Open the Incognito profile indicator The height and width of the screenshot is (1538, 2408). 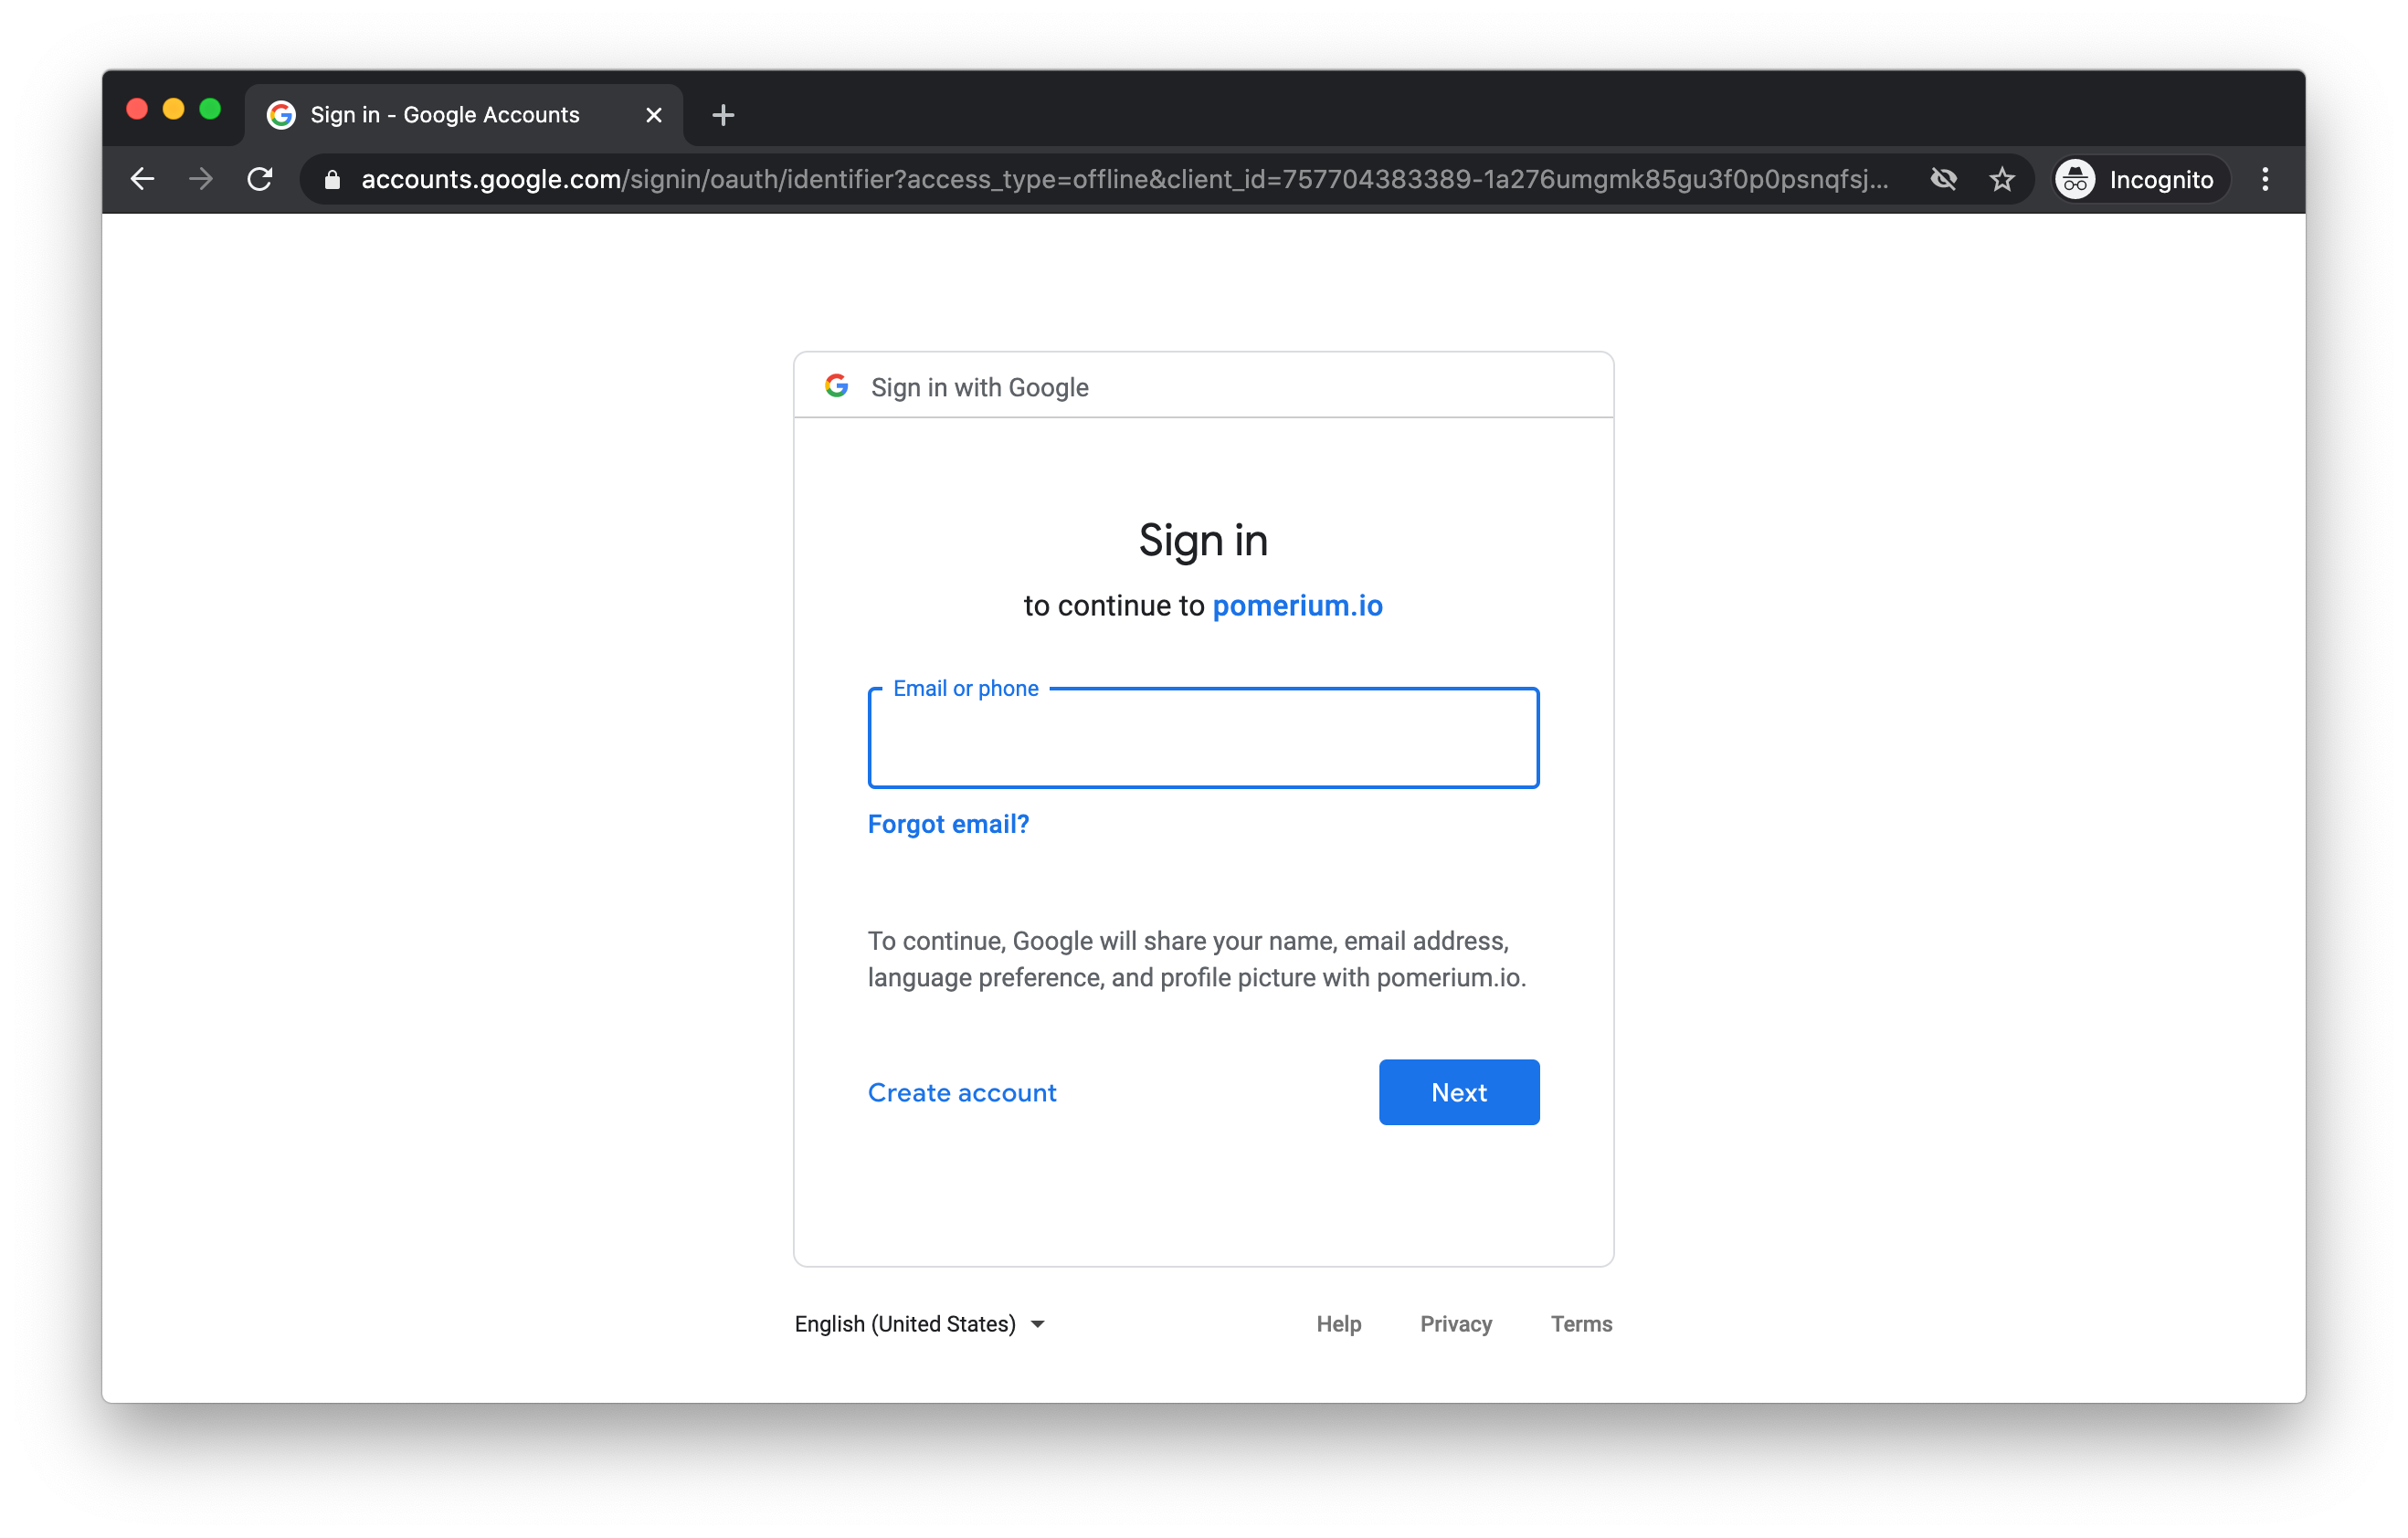pos(2139,179)
